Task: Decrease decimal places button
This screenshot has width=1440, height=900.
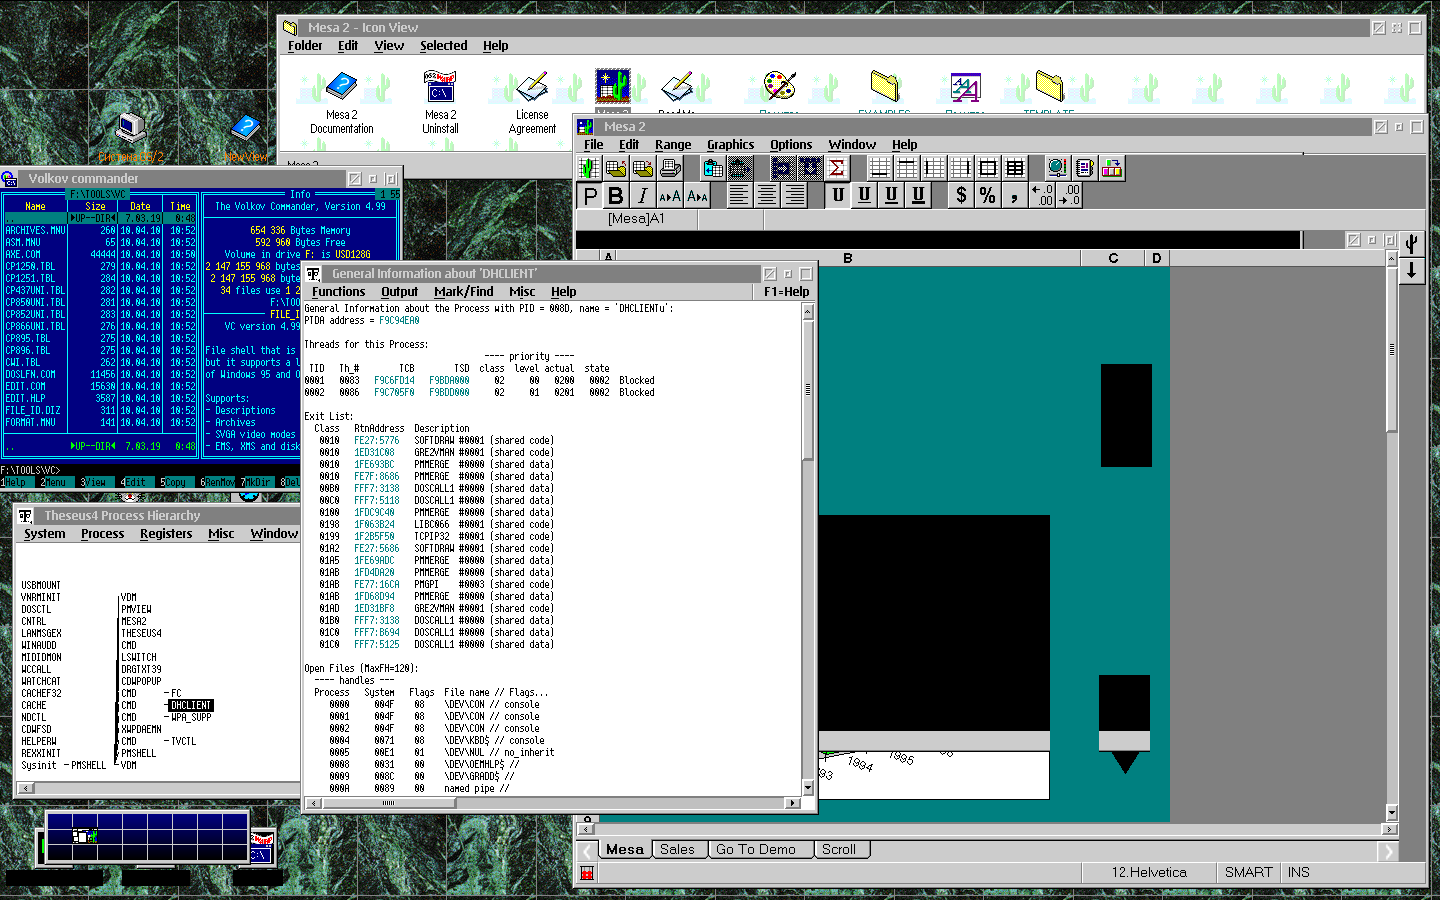Action: click(1069, 196)
